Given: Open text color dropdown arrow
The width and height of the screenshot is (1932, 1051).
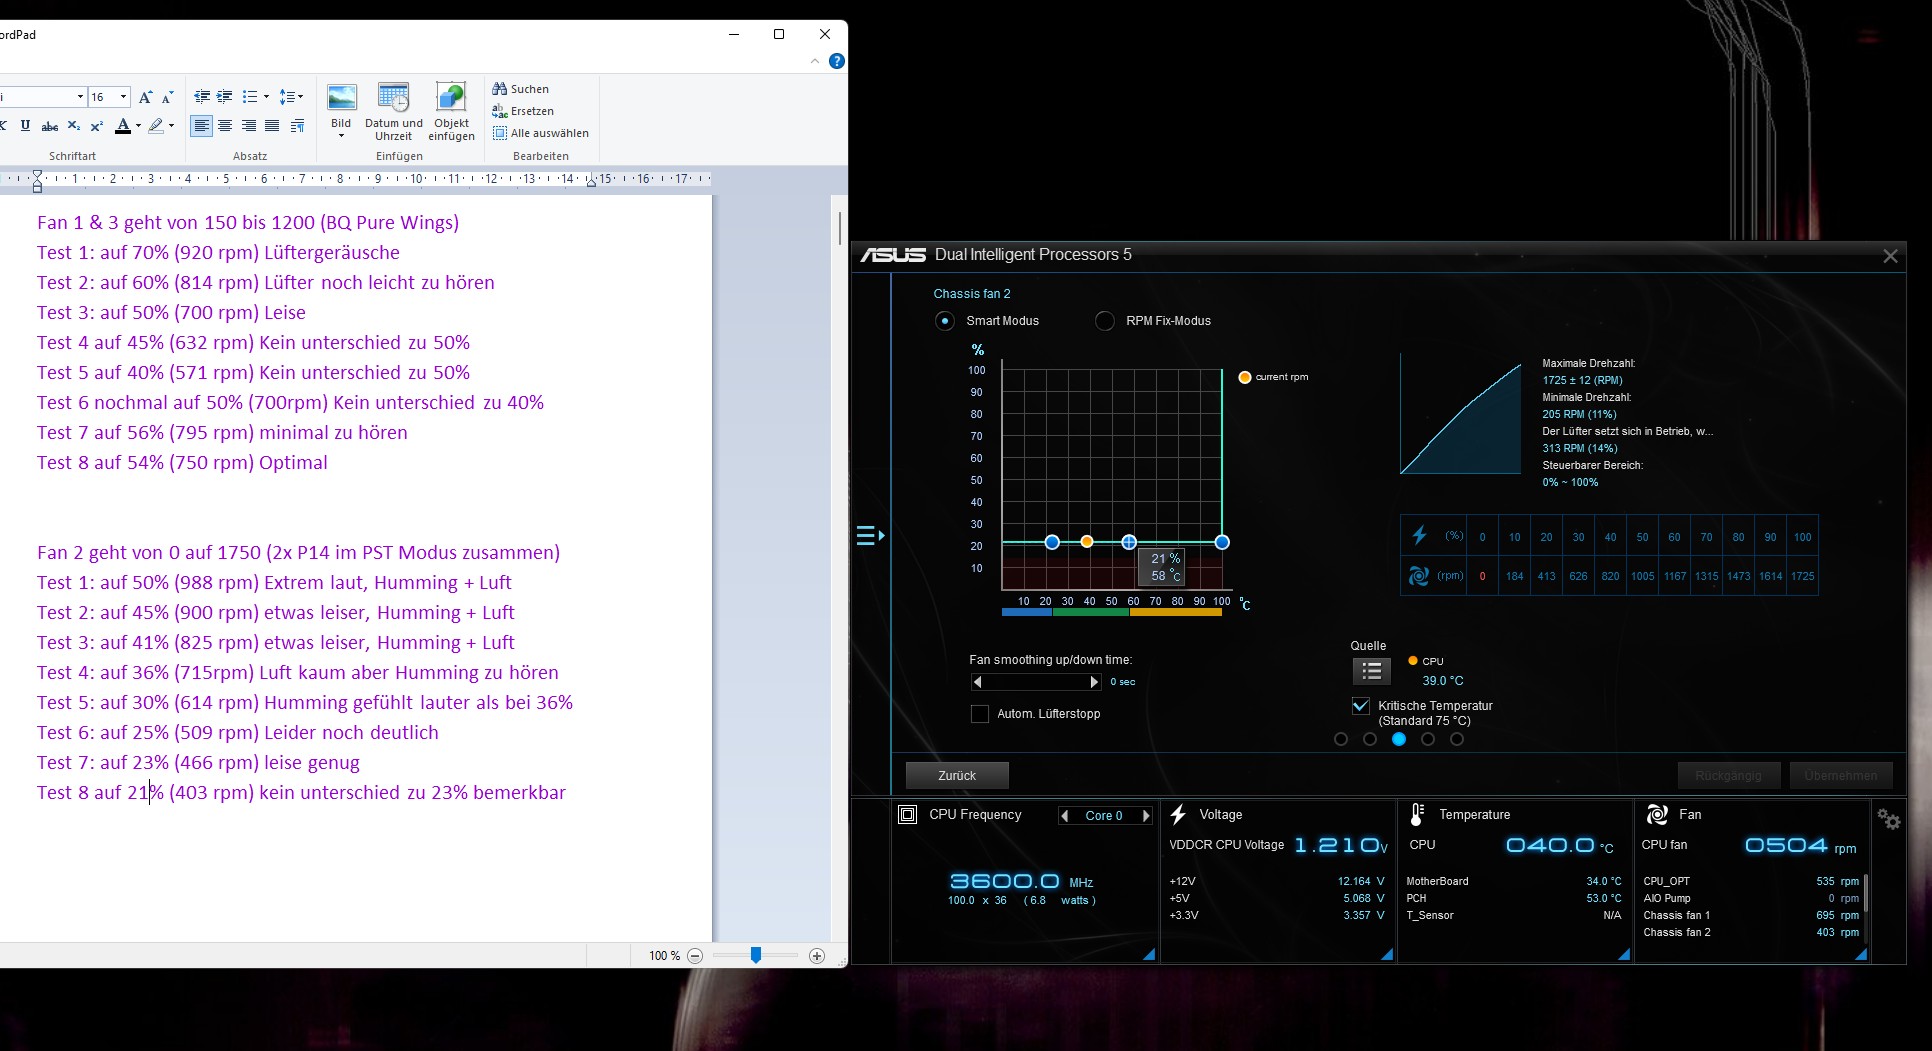Looking at the screenshot, I should coord(138,126).
